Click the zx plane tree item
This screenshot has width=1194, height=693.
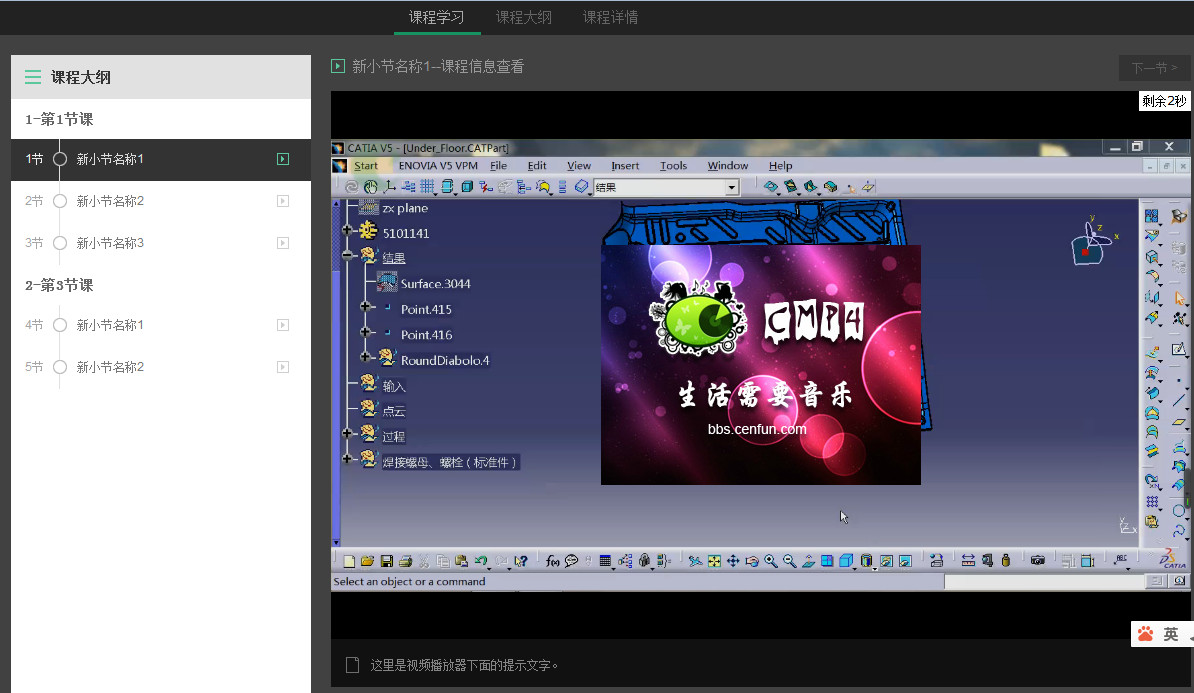(405, 208)
